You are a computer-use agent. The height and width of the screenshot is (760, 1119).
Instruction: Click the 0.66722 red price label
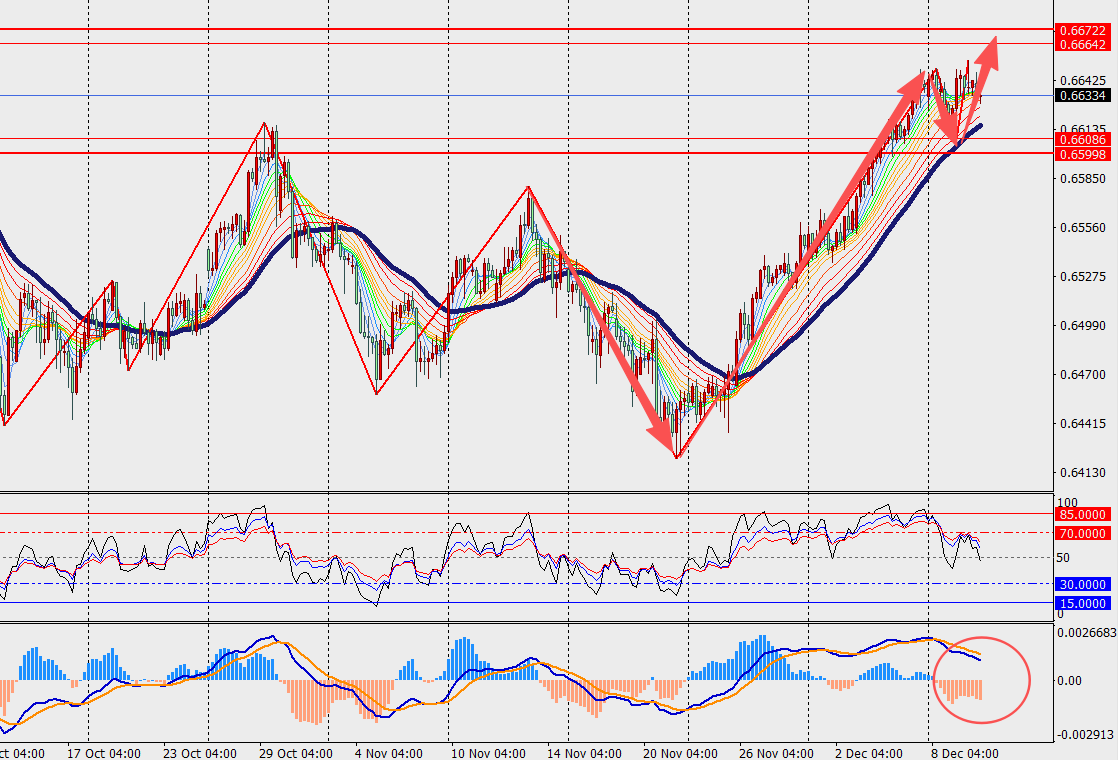pyautogui.click(x=1081, y=31)
